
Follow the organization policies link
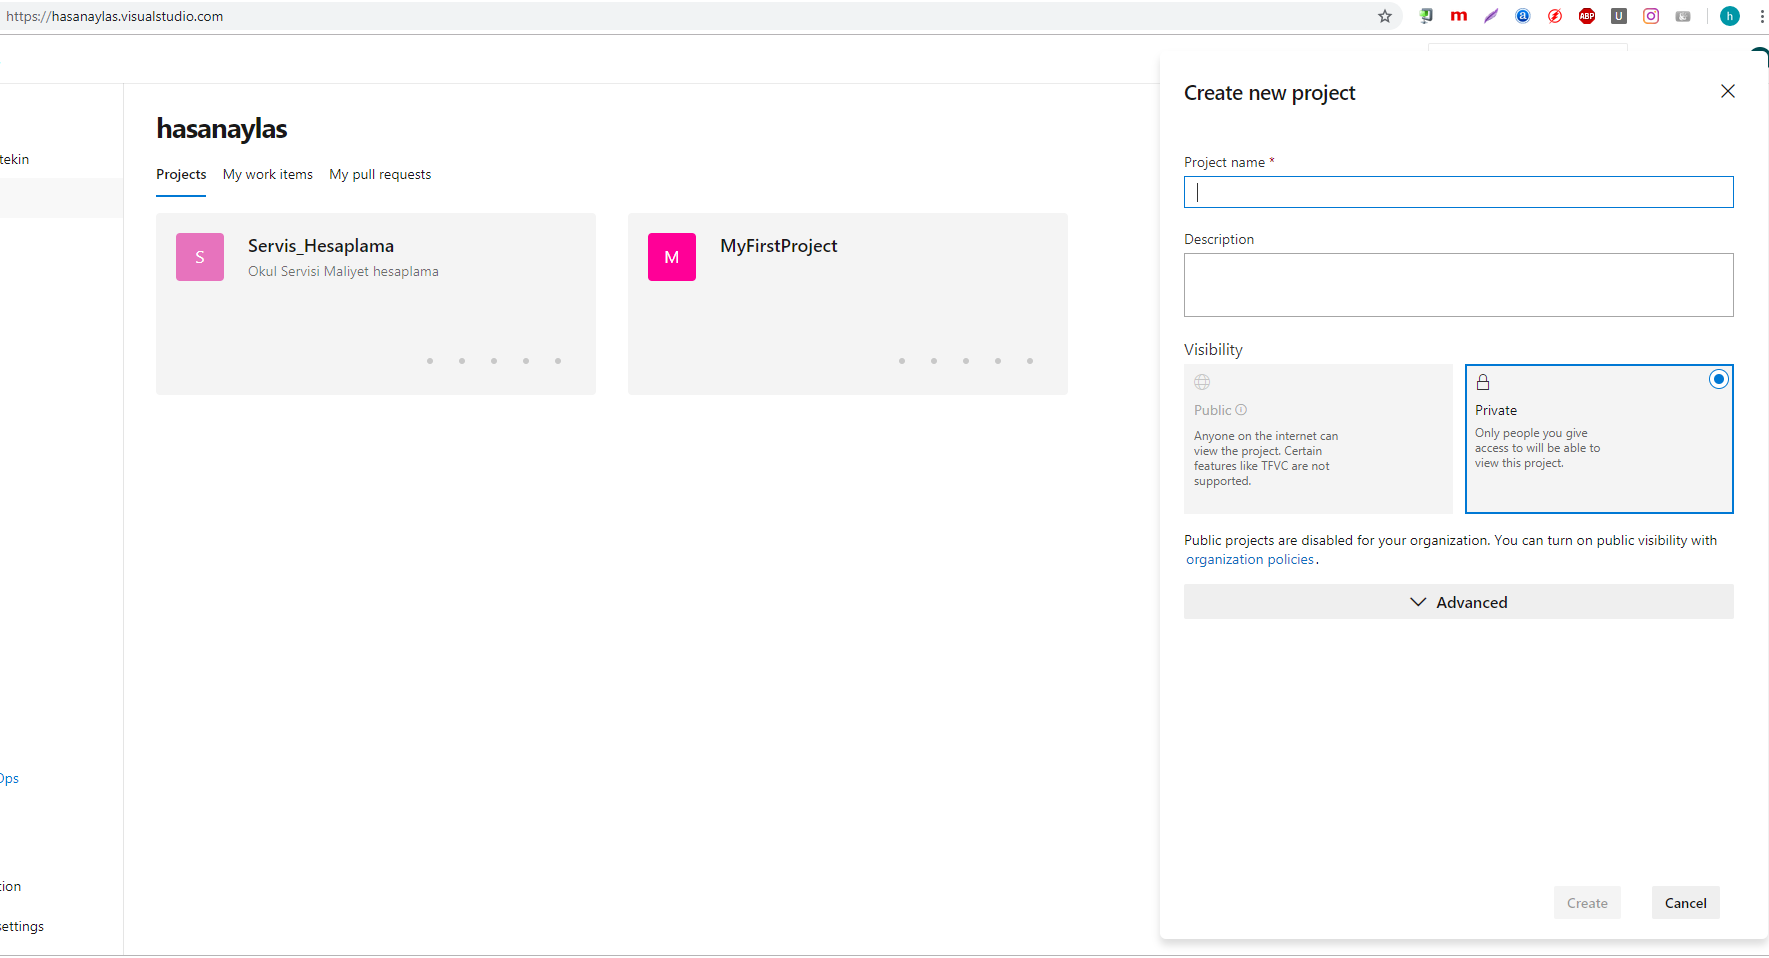pos(1250,560)
